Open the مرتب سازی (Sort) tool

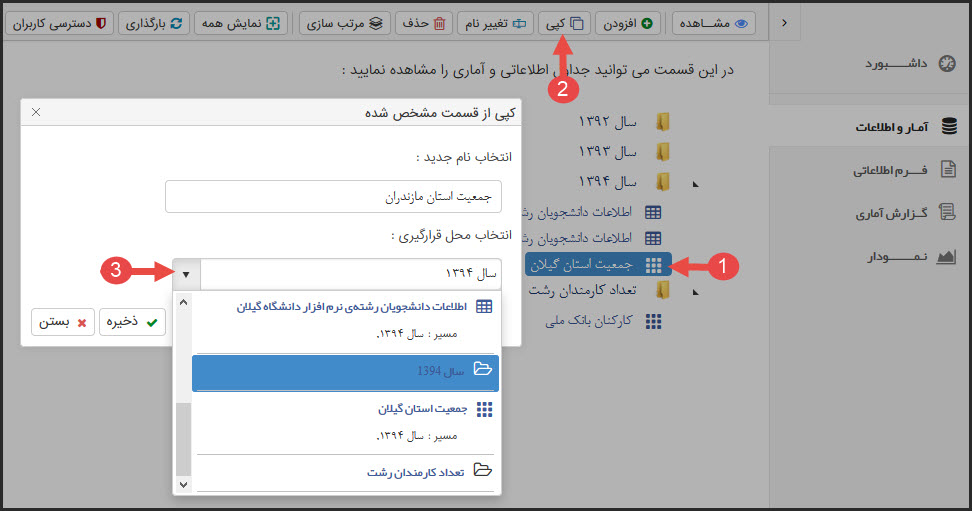click(x=346, y=22)
